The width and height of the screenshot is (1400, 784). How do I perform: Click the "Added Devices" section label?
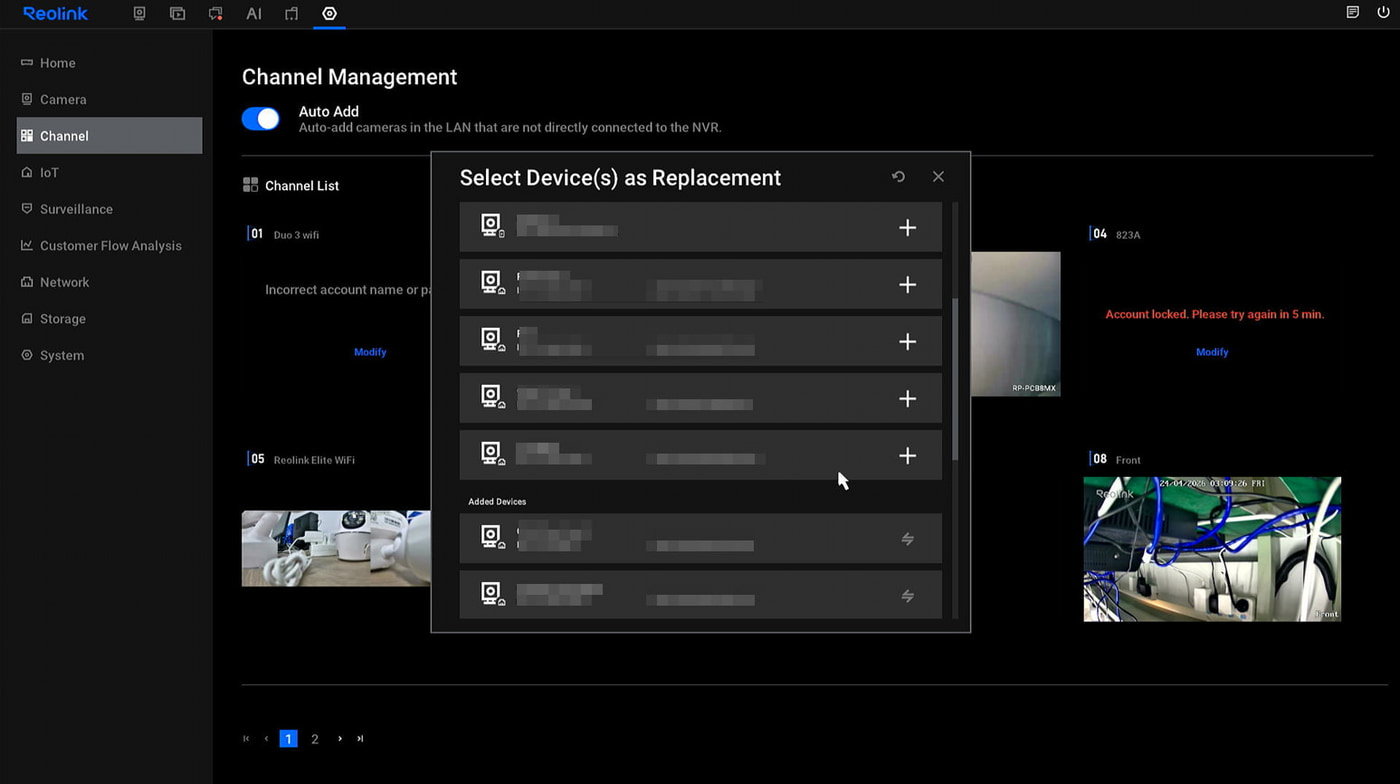pos(497,502)
